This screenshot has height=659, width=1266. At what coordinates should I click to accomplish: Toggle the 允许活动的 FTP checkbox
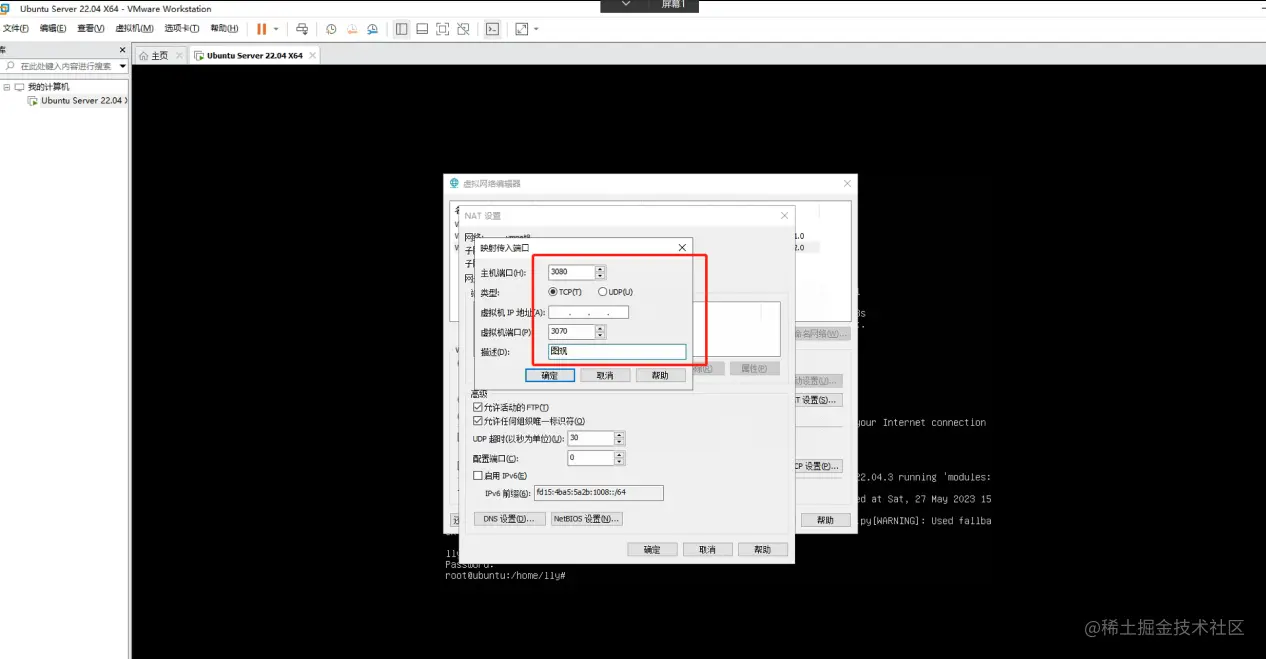click(478, 407)
